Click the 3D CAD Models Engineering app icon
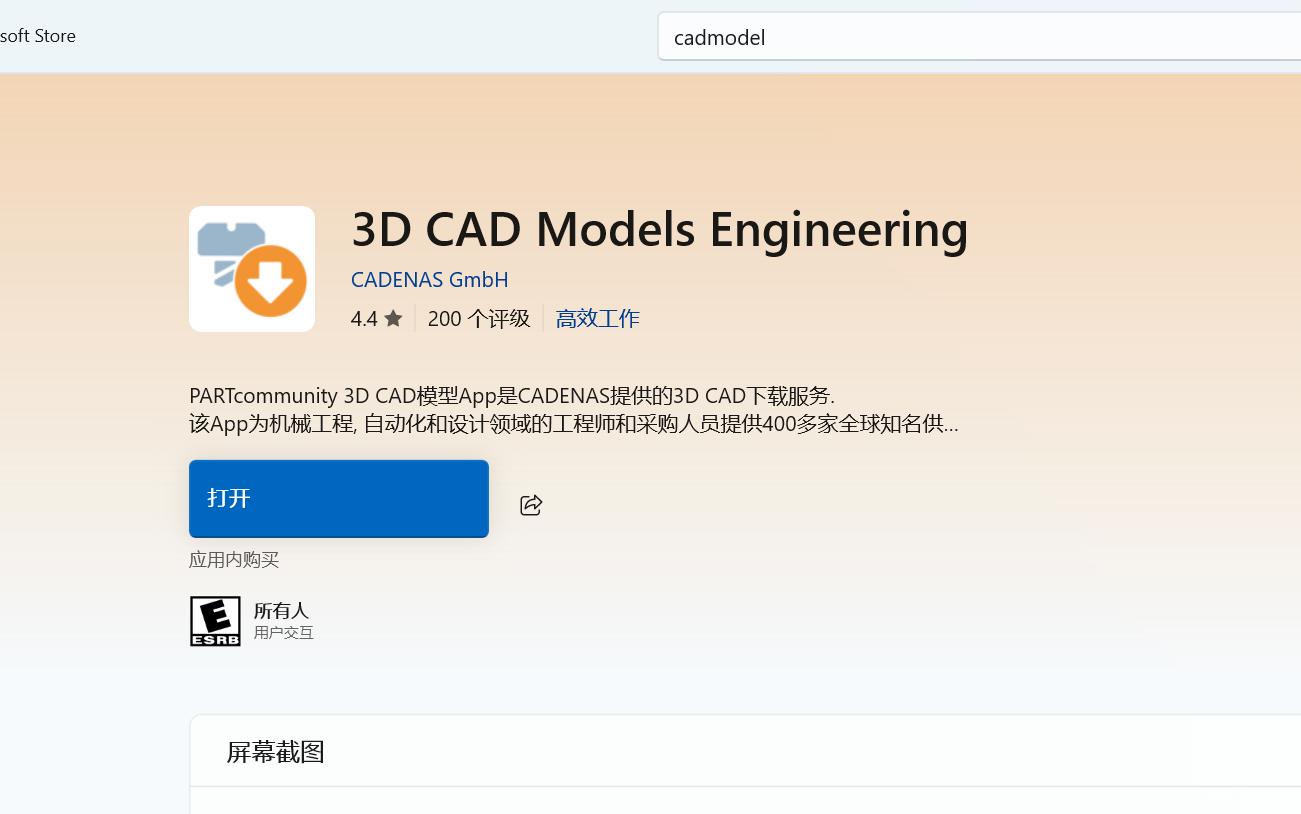 (x=252, y=269)
